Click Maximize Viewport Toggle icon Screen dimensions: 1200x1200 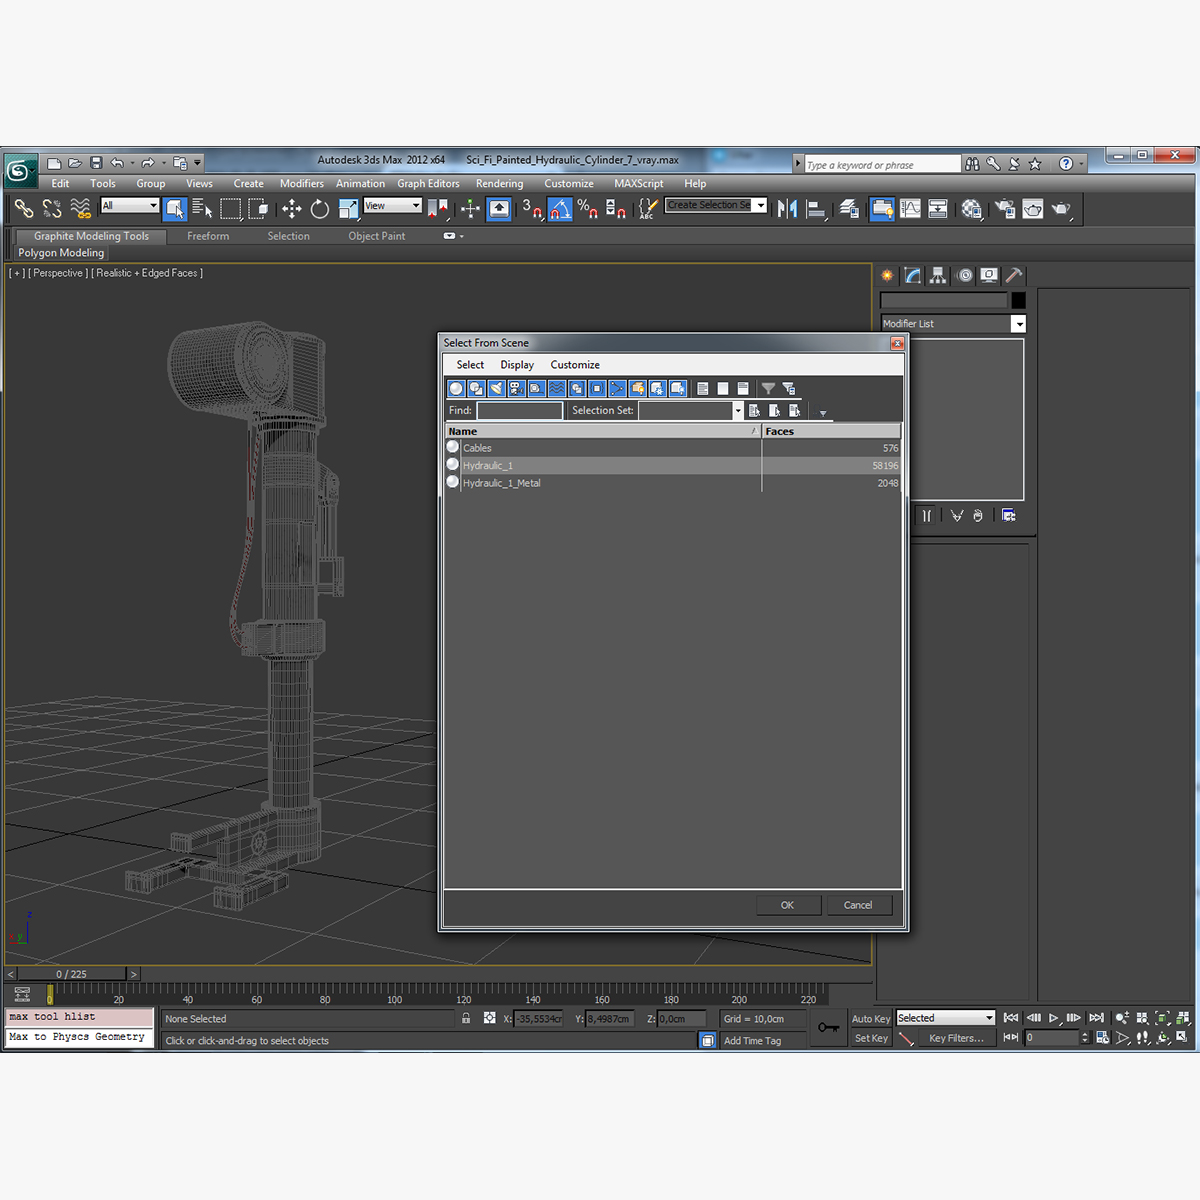tap(1183, 1038)
